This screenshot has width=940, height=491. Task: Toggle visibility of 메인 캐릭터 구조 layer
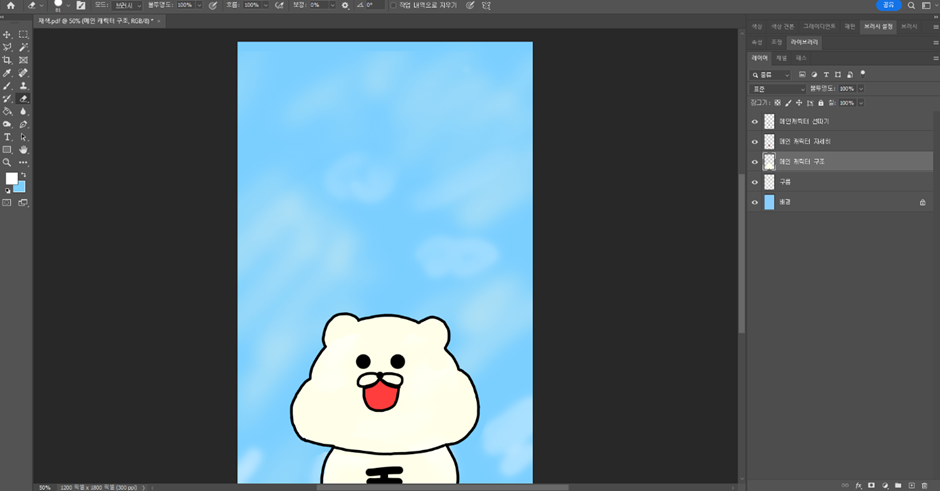coord(755,162)
